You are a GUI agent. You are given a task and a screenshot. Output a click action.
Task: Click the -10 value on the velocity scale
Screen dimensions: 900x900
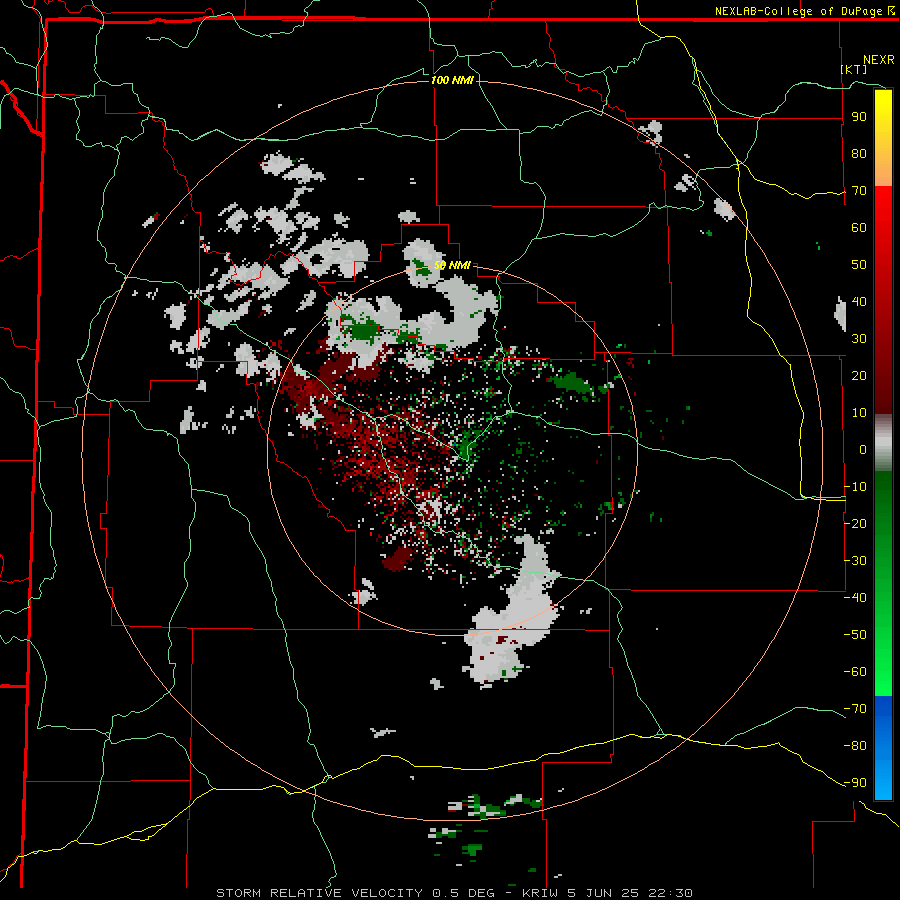tap(855, 487)
